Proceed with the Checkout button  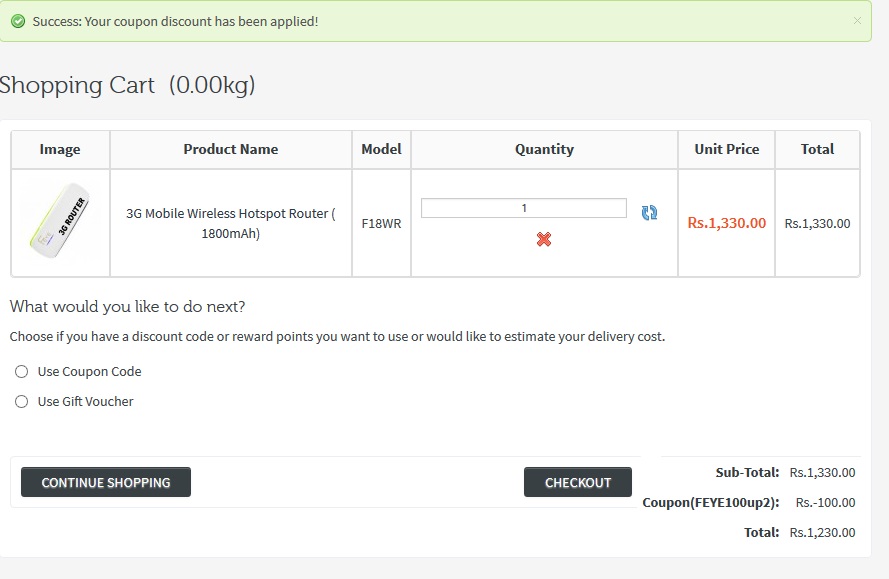click(x=578, y=482)
